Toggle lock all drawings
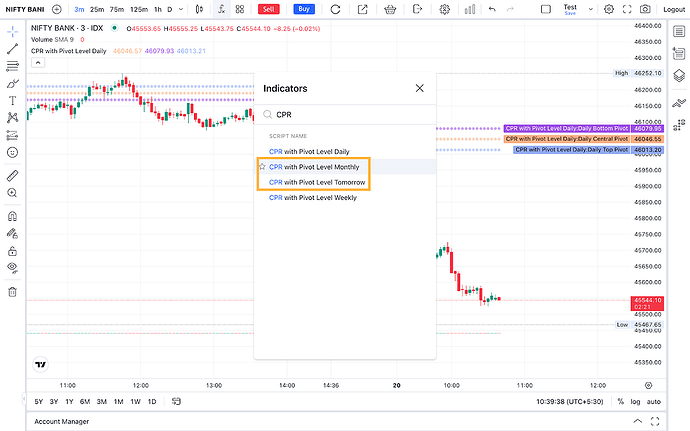The width and height of the screenshot is (690, 431). click(12, 251)
